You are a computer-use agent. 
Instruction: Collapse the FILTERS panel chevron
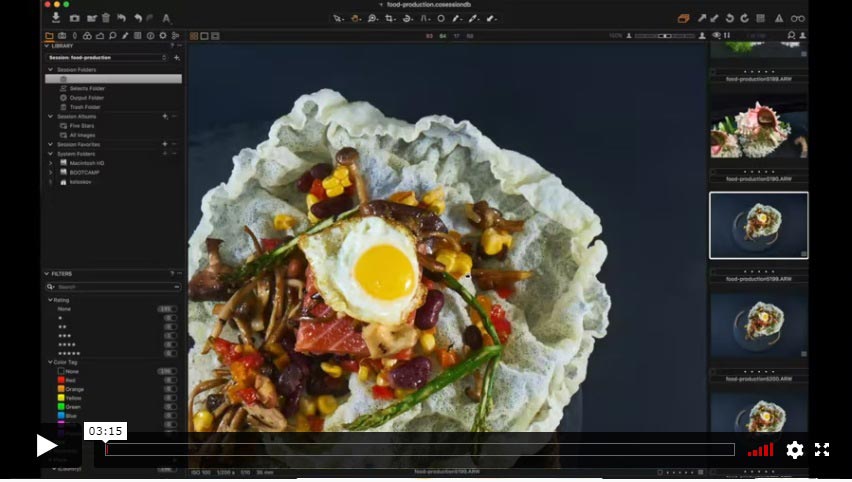[x=47, y=274]
